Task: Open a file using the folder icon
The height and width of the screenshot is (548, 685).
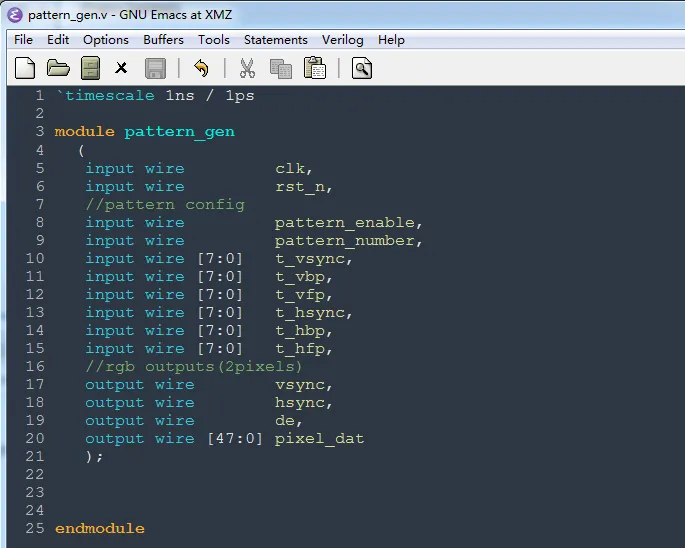Action: coord(58,68)
